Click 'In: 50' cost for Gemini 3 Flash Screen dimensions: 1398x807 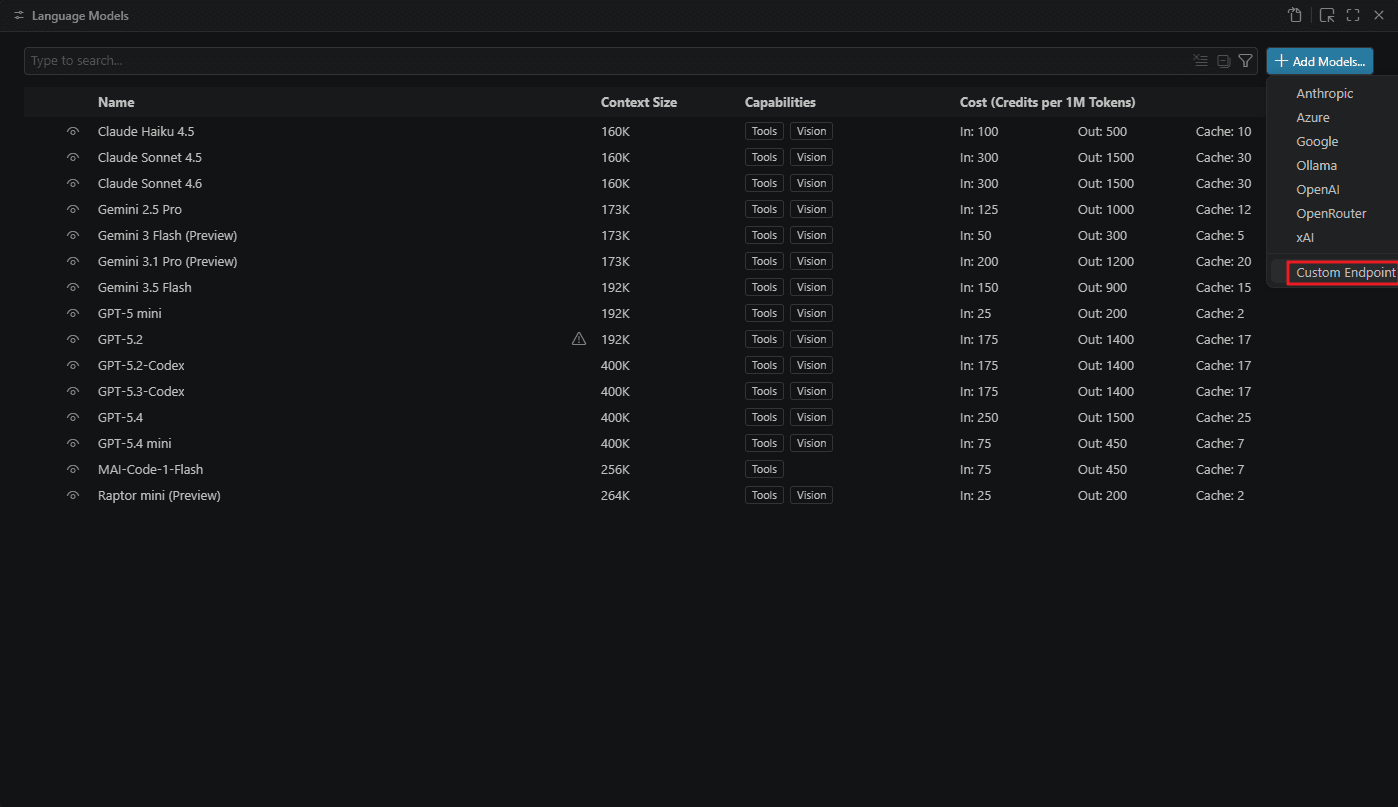pyautogui.click(x=975, y=235)
